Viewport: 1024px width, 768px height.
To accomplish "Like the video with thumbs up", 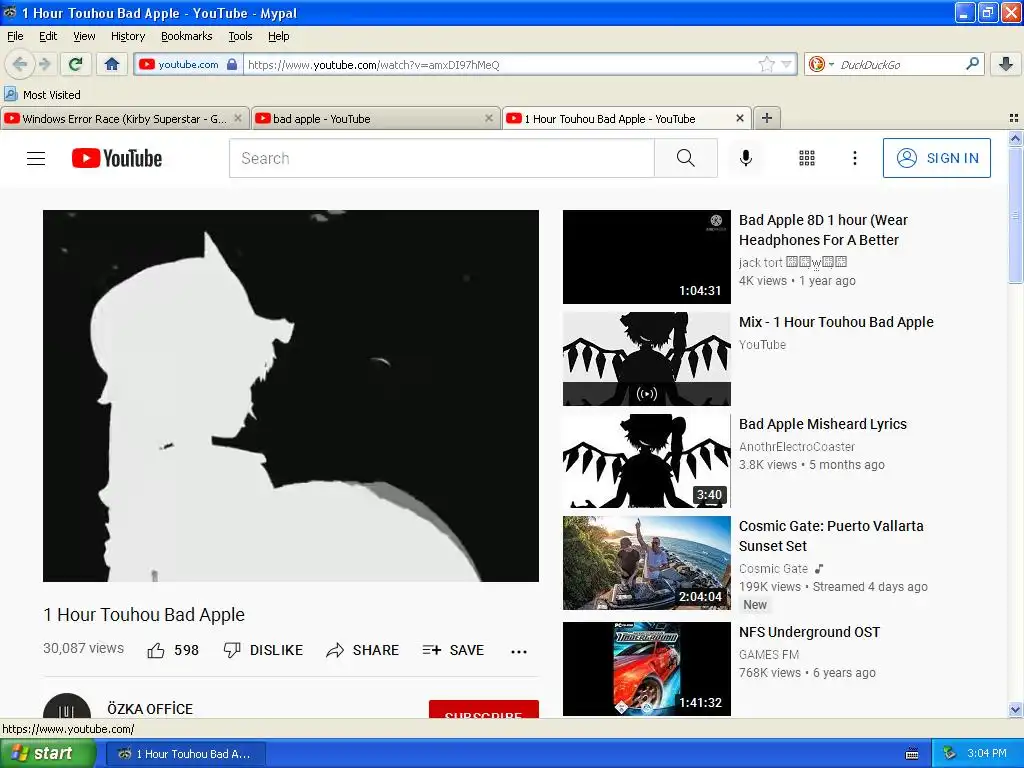I will coord(172,650).
